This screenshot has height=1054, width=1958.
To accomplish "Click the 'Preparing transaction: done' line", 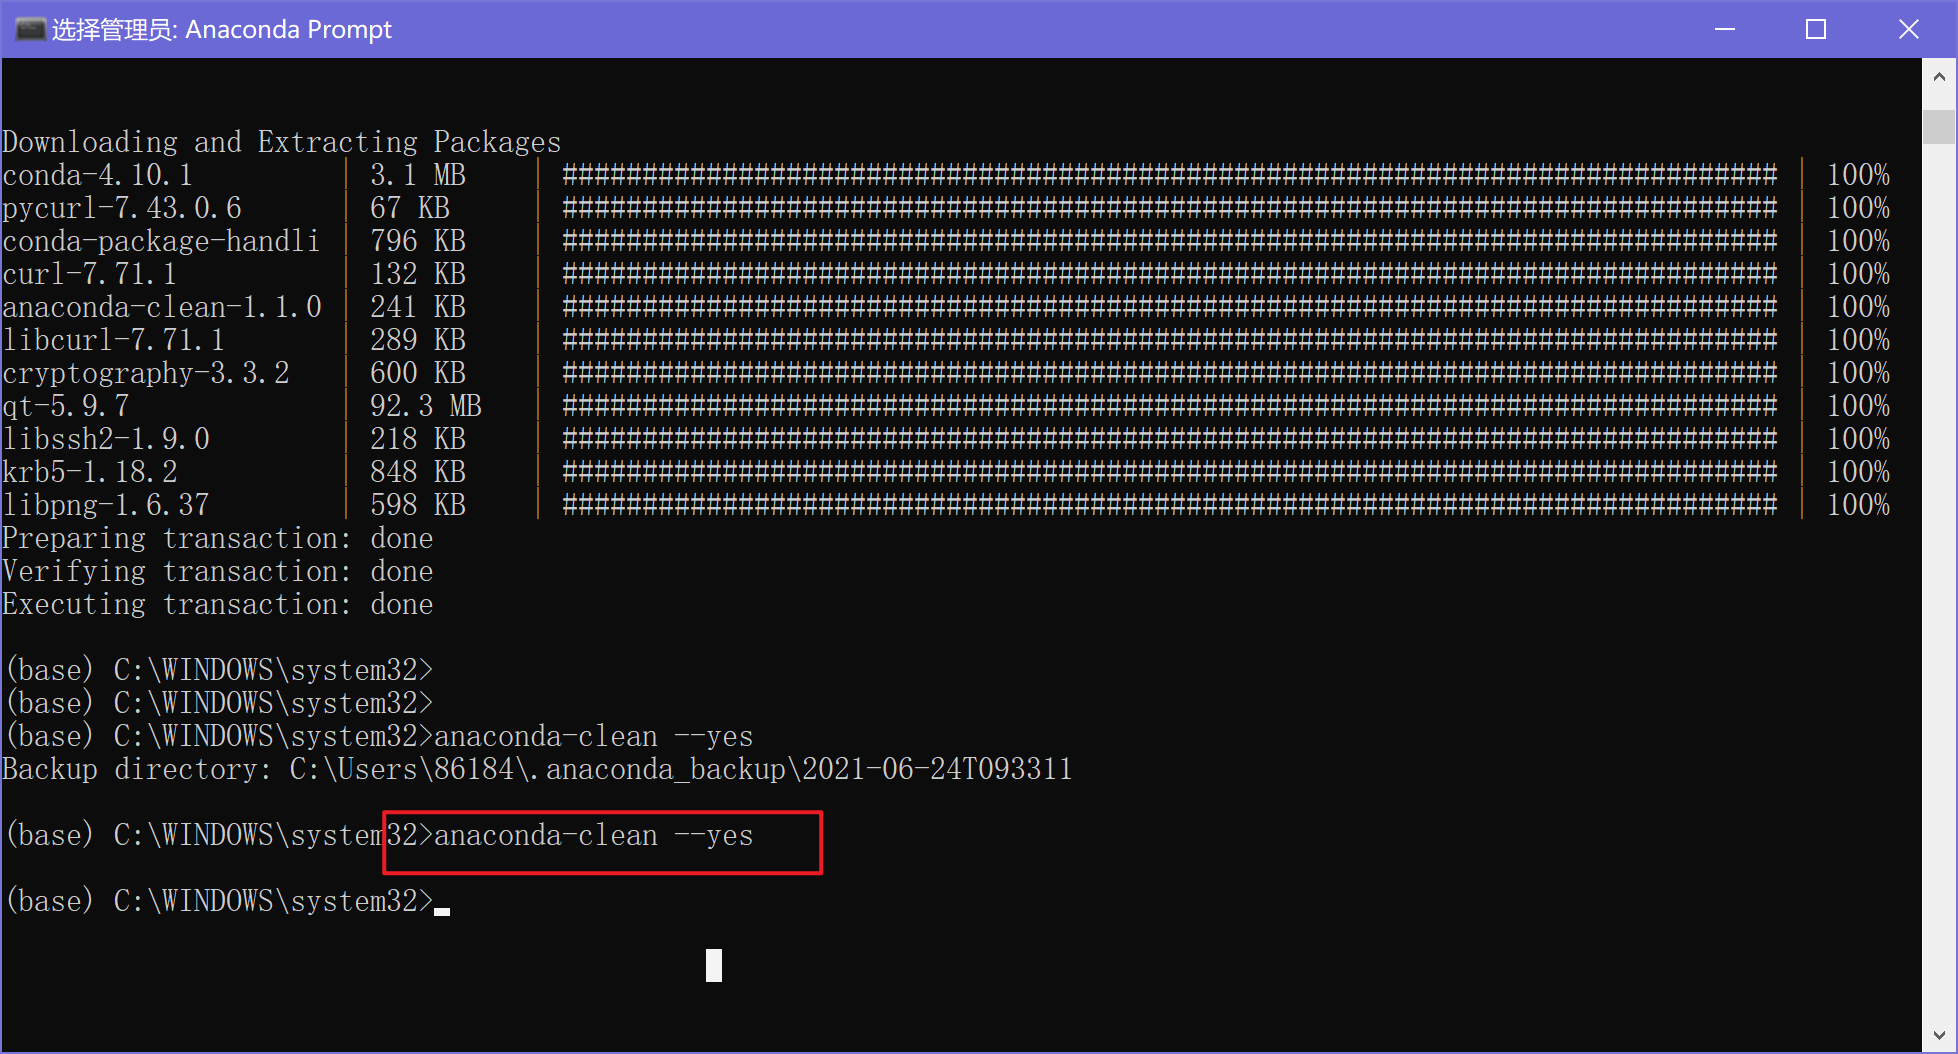I will (218, 538).
